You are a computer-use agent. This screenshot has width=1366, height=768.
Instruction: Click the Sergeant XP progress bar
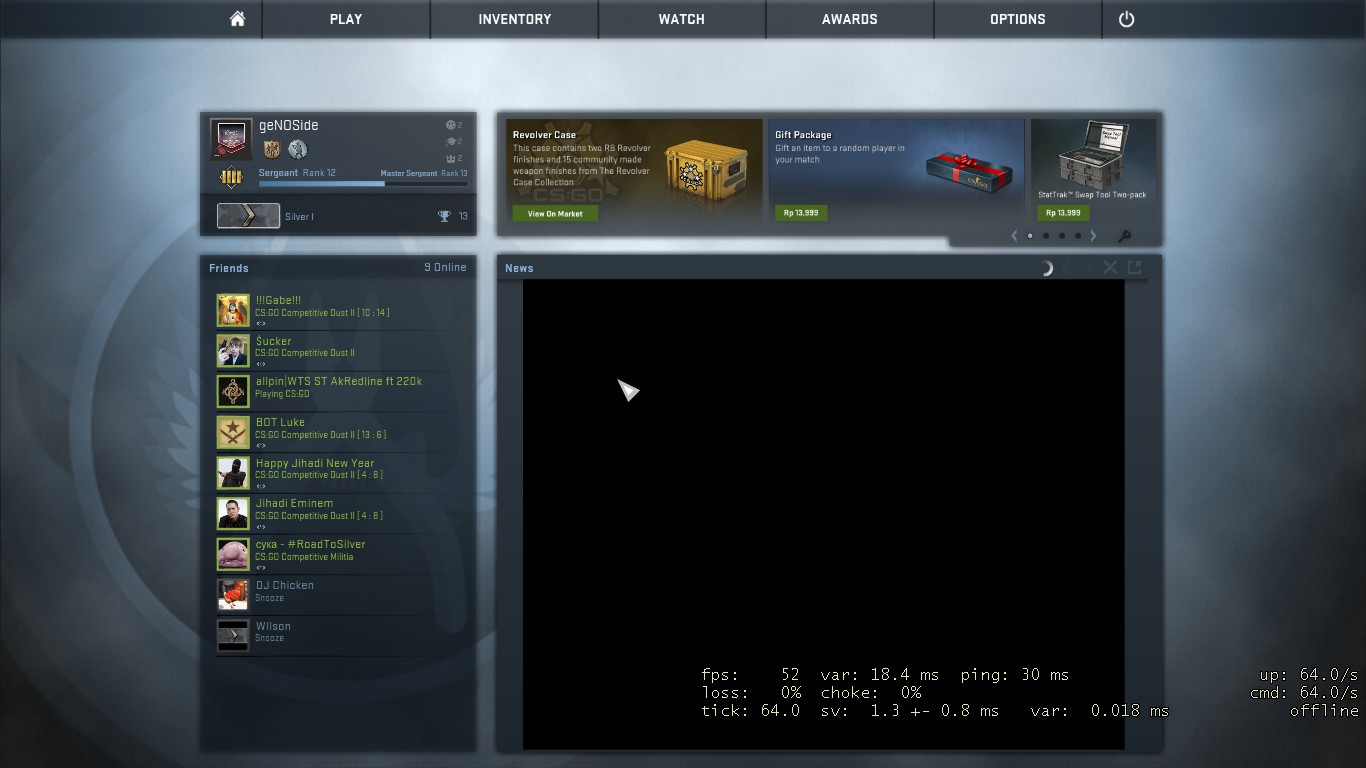click(363, 184)
